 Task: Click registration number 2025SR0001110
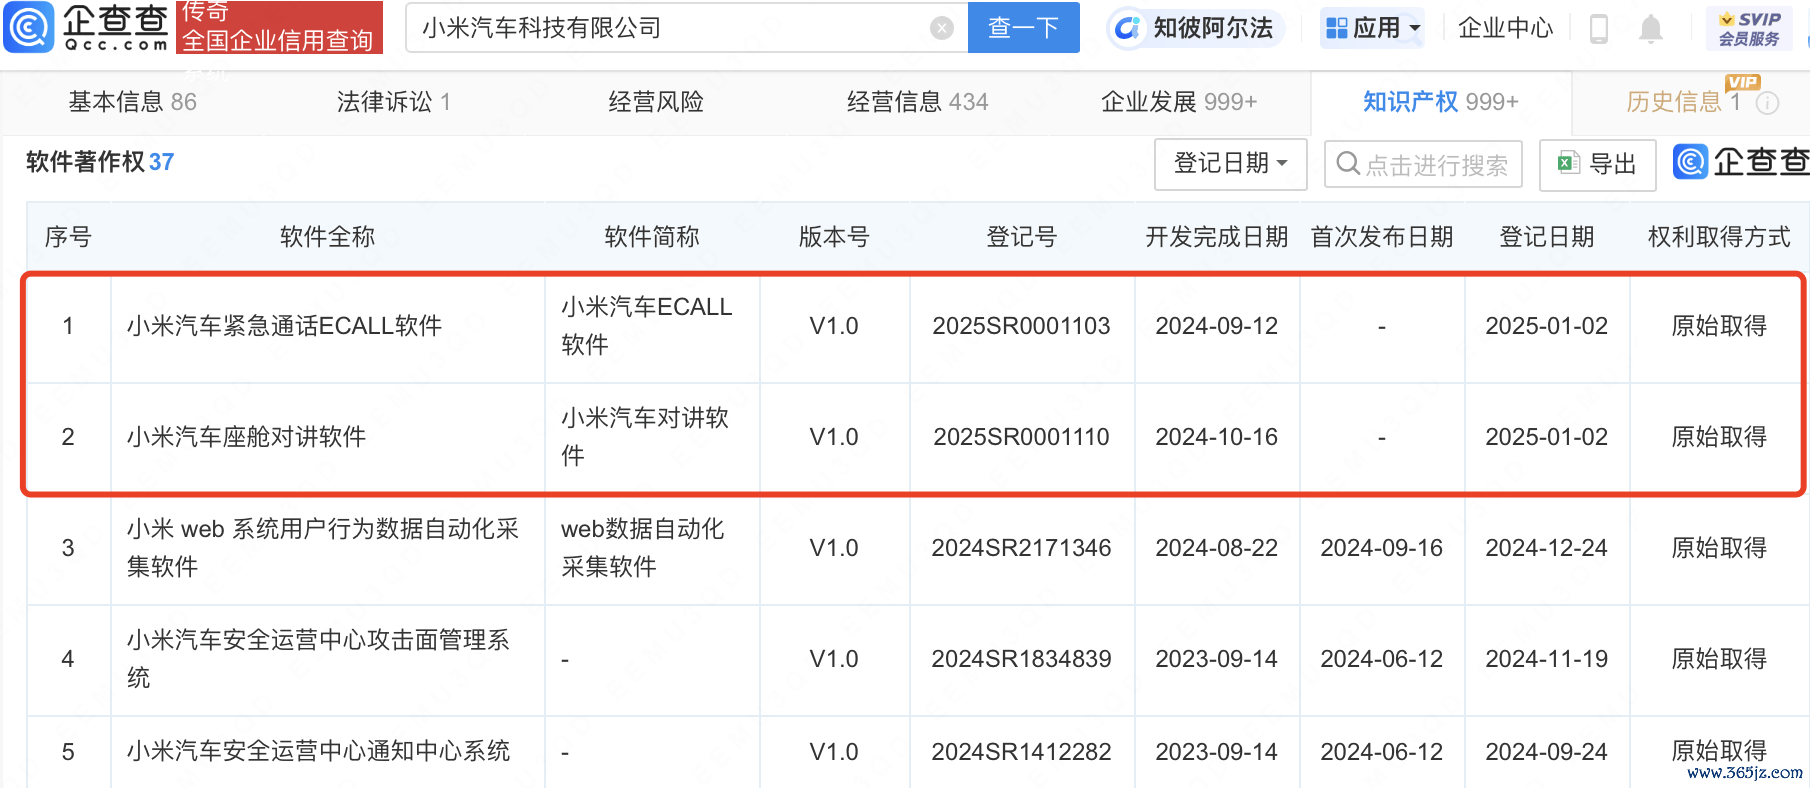pos(1021,437)
